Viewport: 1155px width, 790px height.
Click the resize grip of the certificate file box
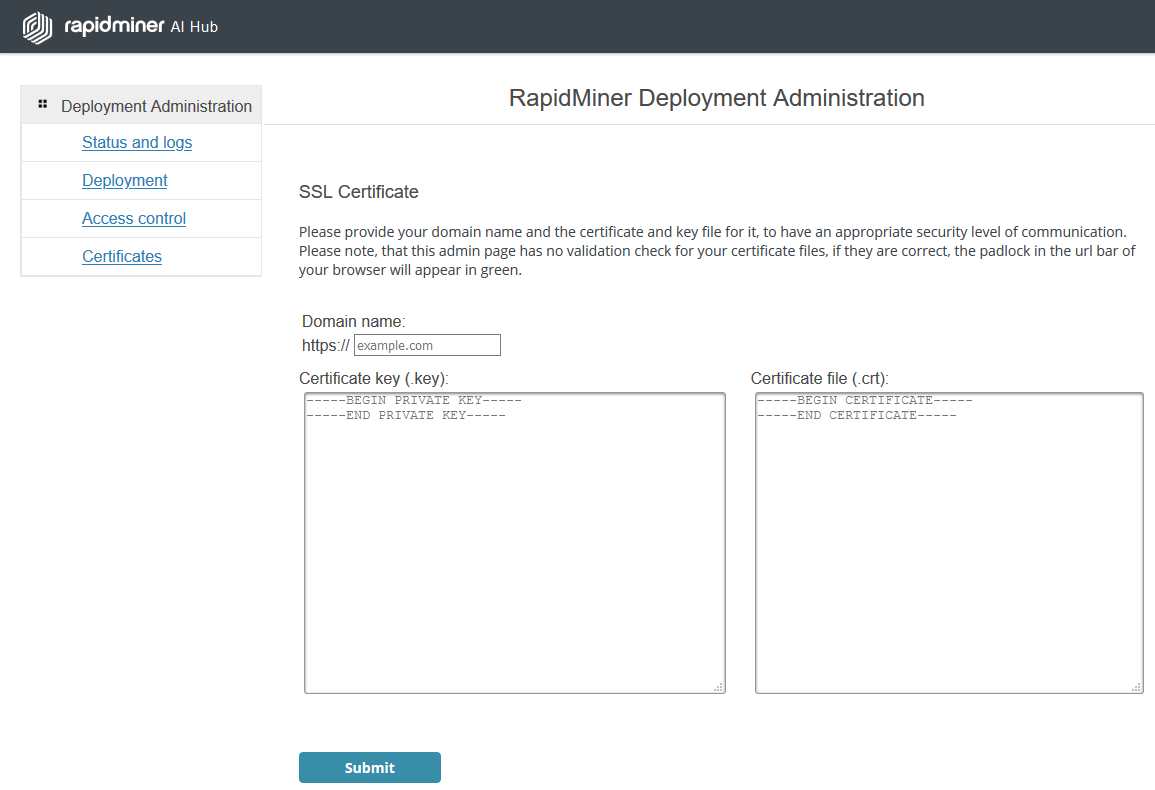(1137, 687)
